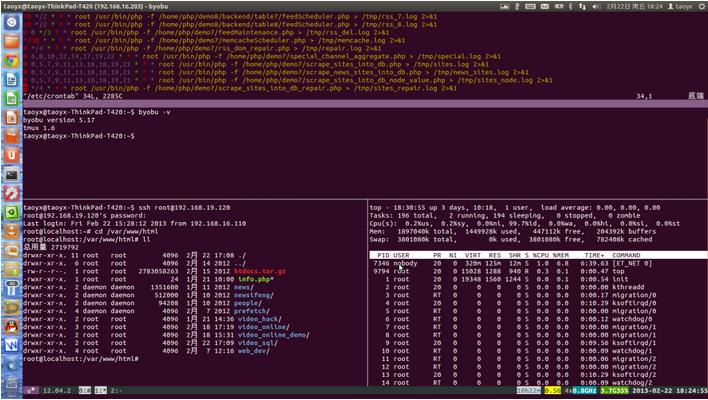Open Ubuntu One from the launcher
The width and height of the screenshot is (708, 400).
click(11, 155)
